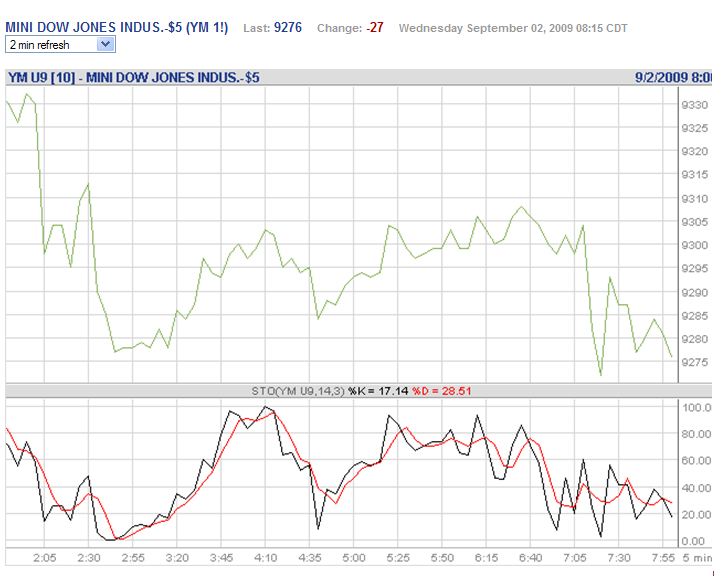Image resolution: width=714 pixels, height=576 pixels.
Task: Click the Change value -27
Action: (375, 27)
